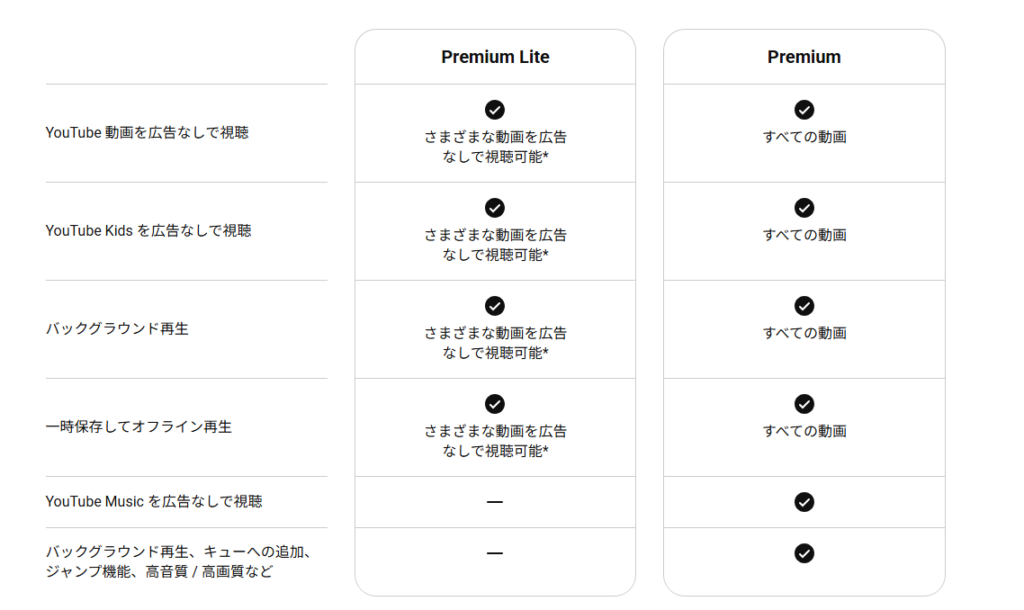Select the Premium column header
This screenshot has height=610, width=1024.
804,57
